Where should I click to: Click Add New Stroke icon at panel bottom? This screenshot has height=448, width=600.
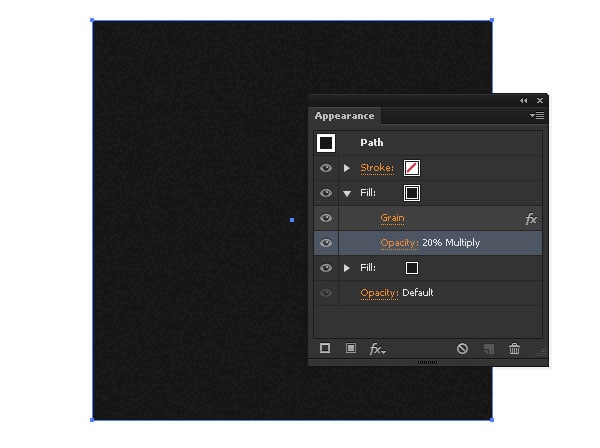325,348
